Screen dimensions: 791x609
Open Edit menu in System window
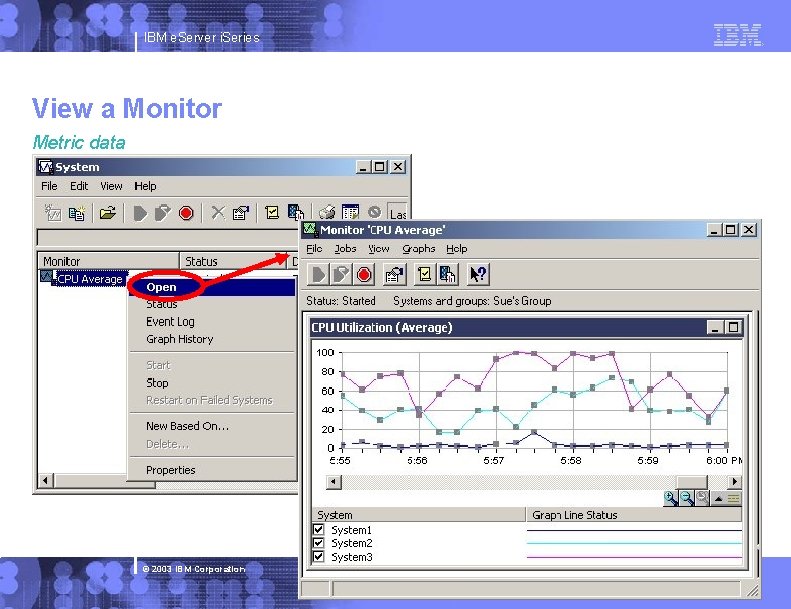[79, 186]
